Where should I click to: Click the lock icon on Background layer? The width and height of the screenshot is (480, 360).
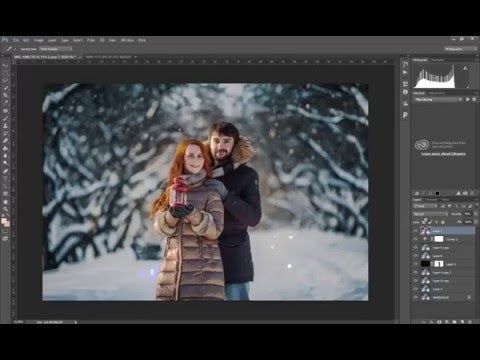(x=469, y=297)
